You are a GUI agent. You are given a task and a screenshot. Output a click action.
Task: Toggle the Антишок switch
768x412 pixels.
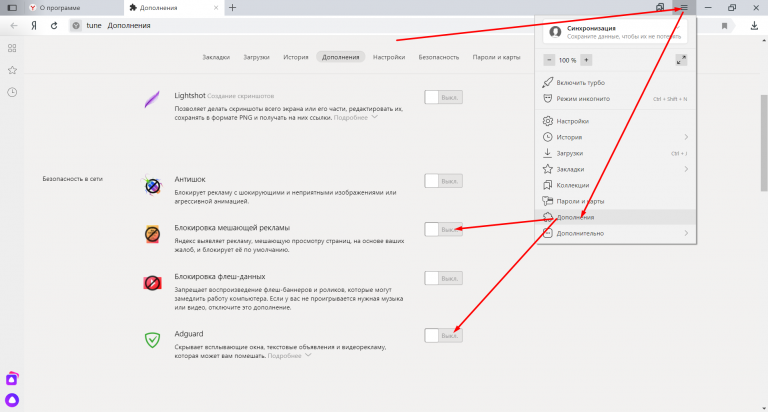tap(443, 181)
